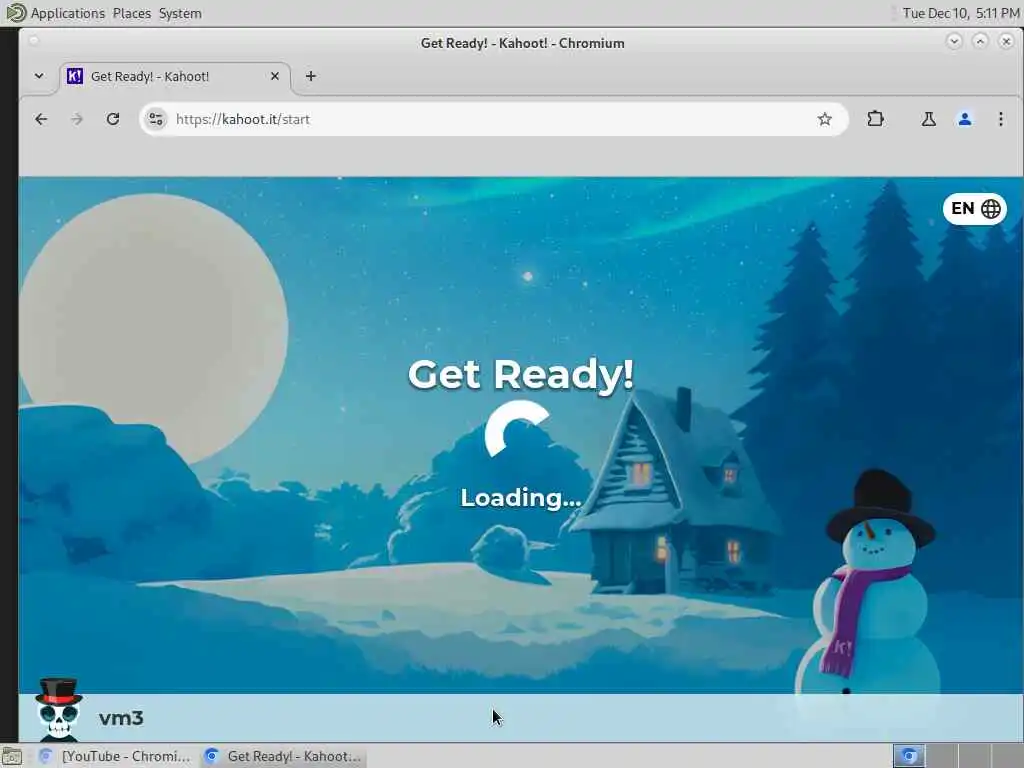Image resolution: width=1024 pixels, height=768 pixels.
Task: Click the Kahoot favicon on the tab
Action: pos(74,76)
